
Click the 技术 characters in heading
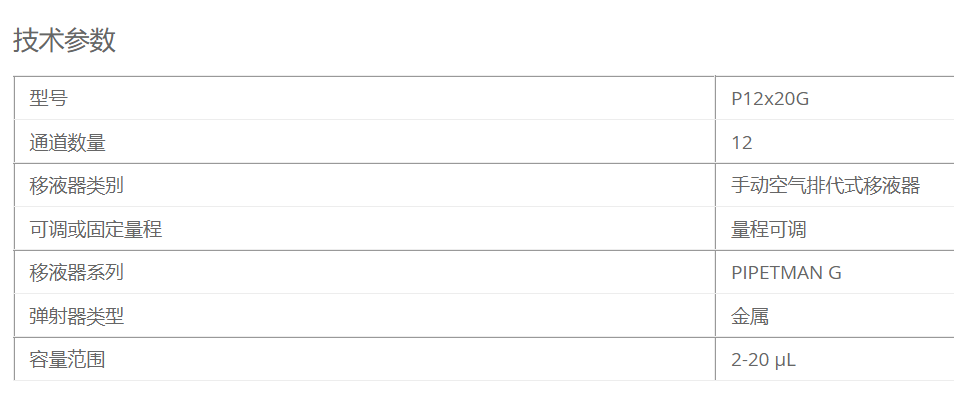39,41
